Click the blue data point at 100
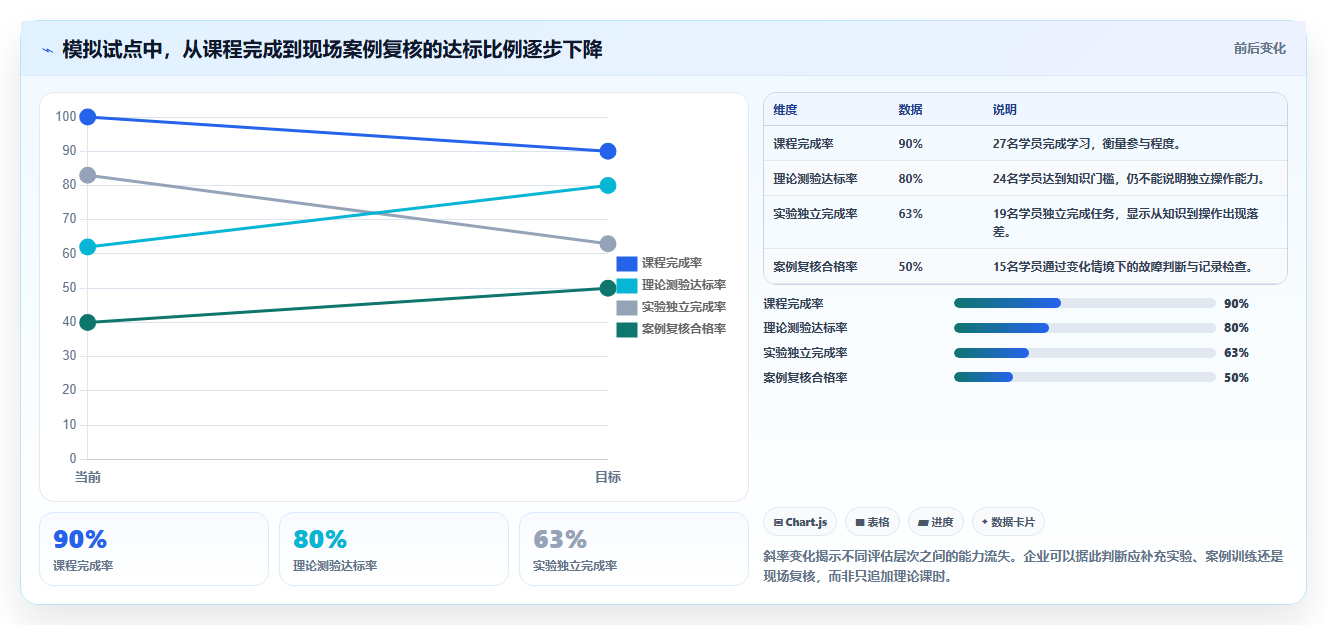The image size is (1327, 625). pos(88,117)
